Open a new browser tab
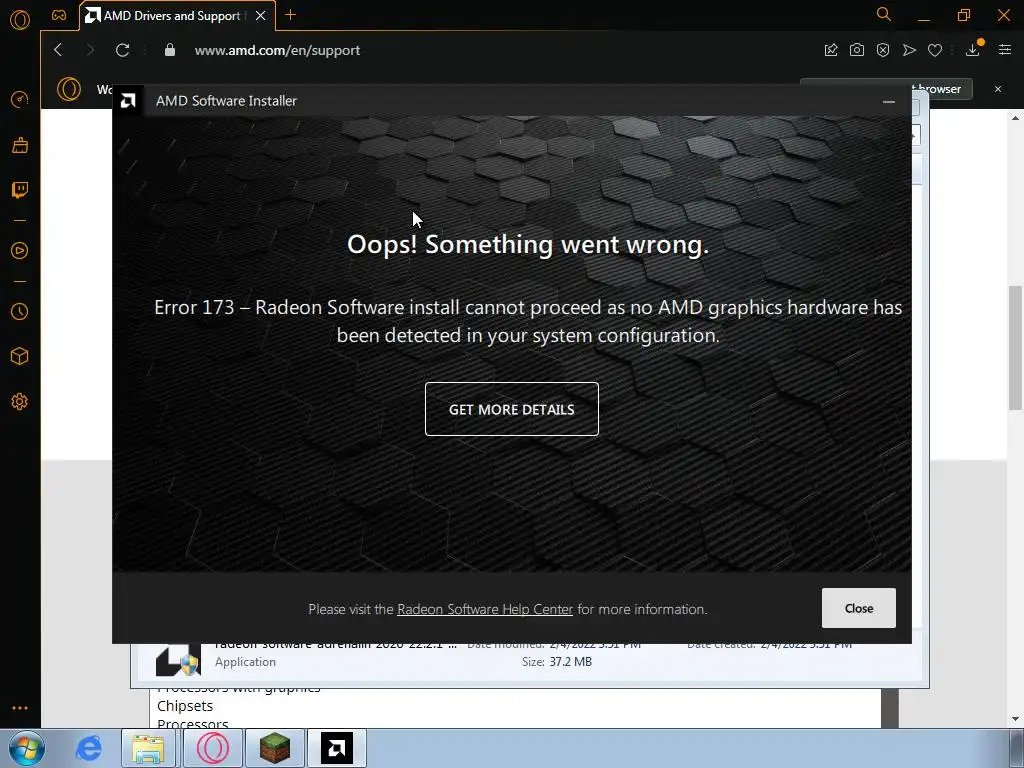 pos(291,15)
